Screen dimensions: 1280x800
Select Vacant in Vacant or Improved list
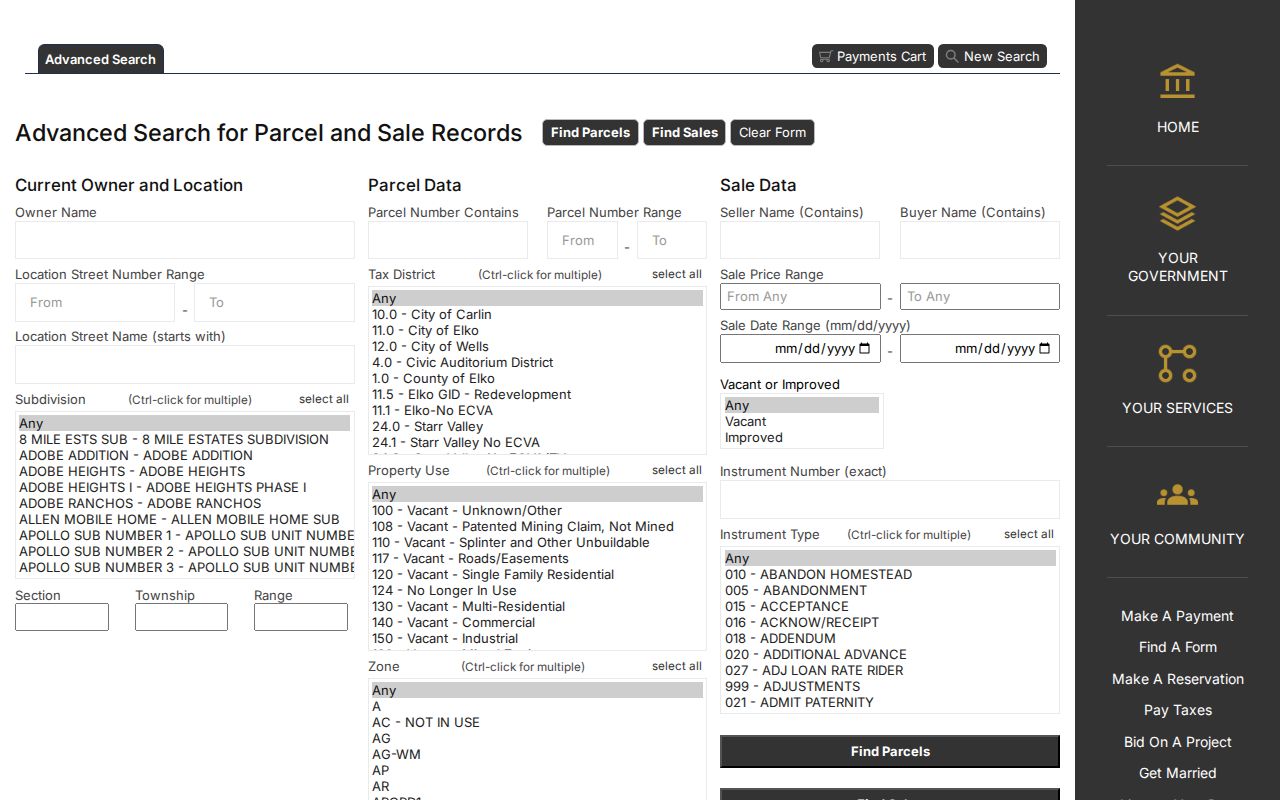(801, 421)
